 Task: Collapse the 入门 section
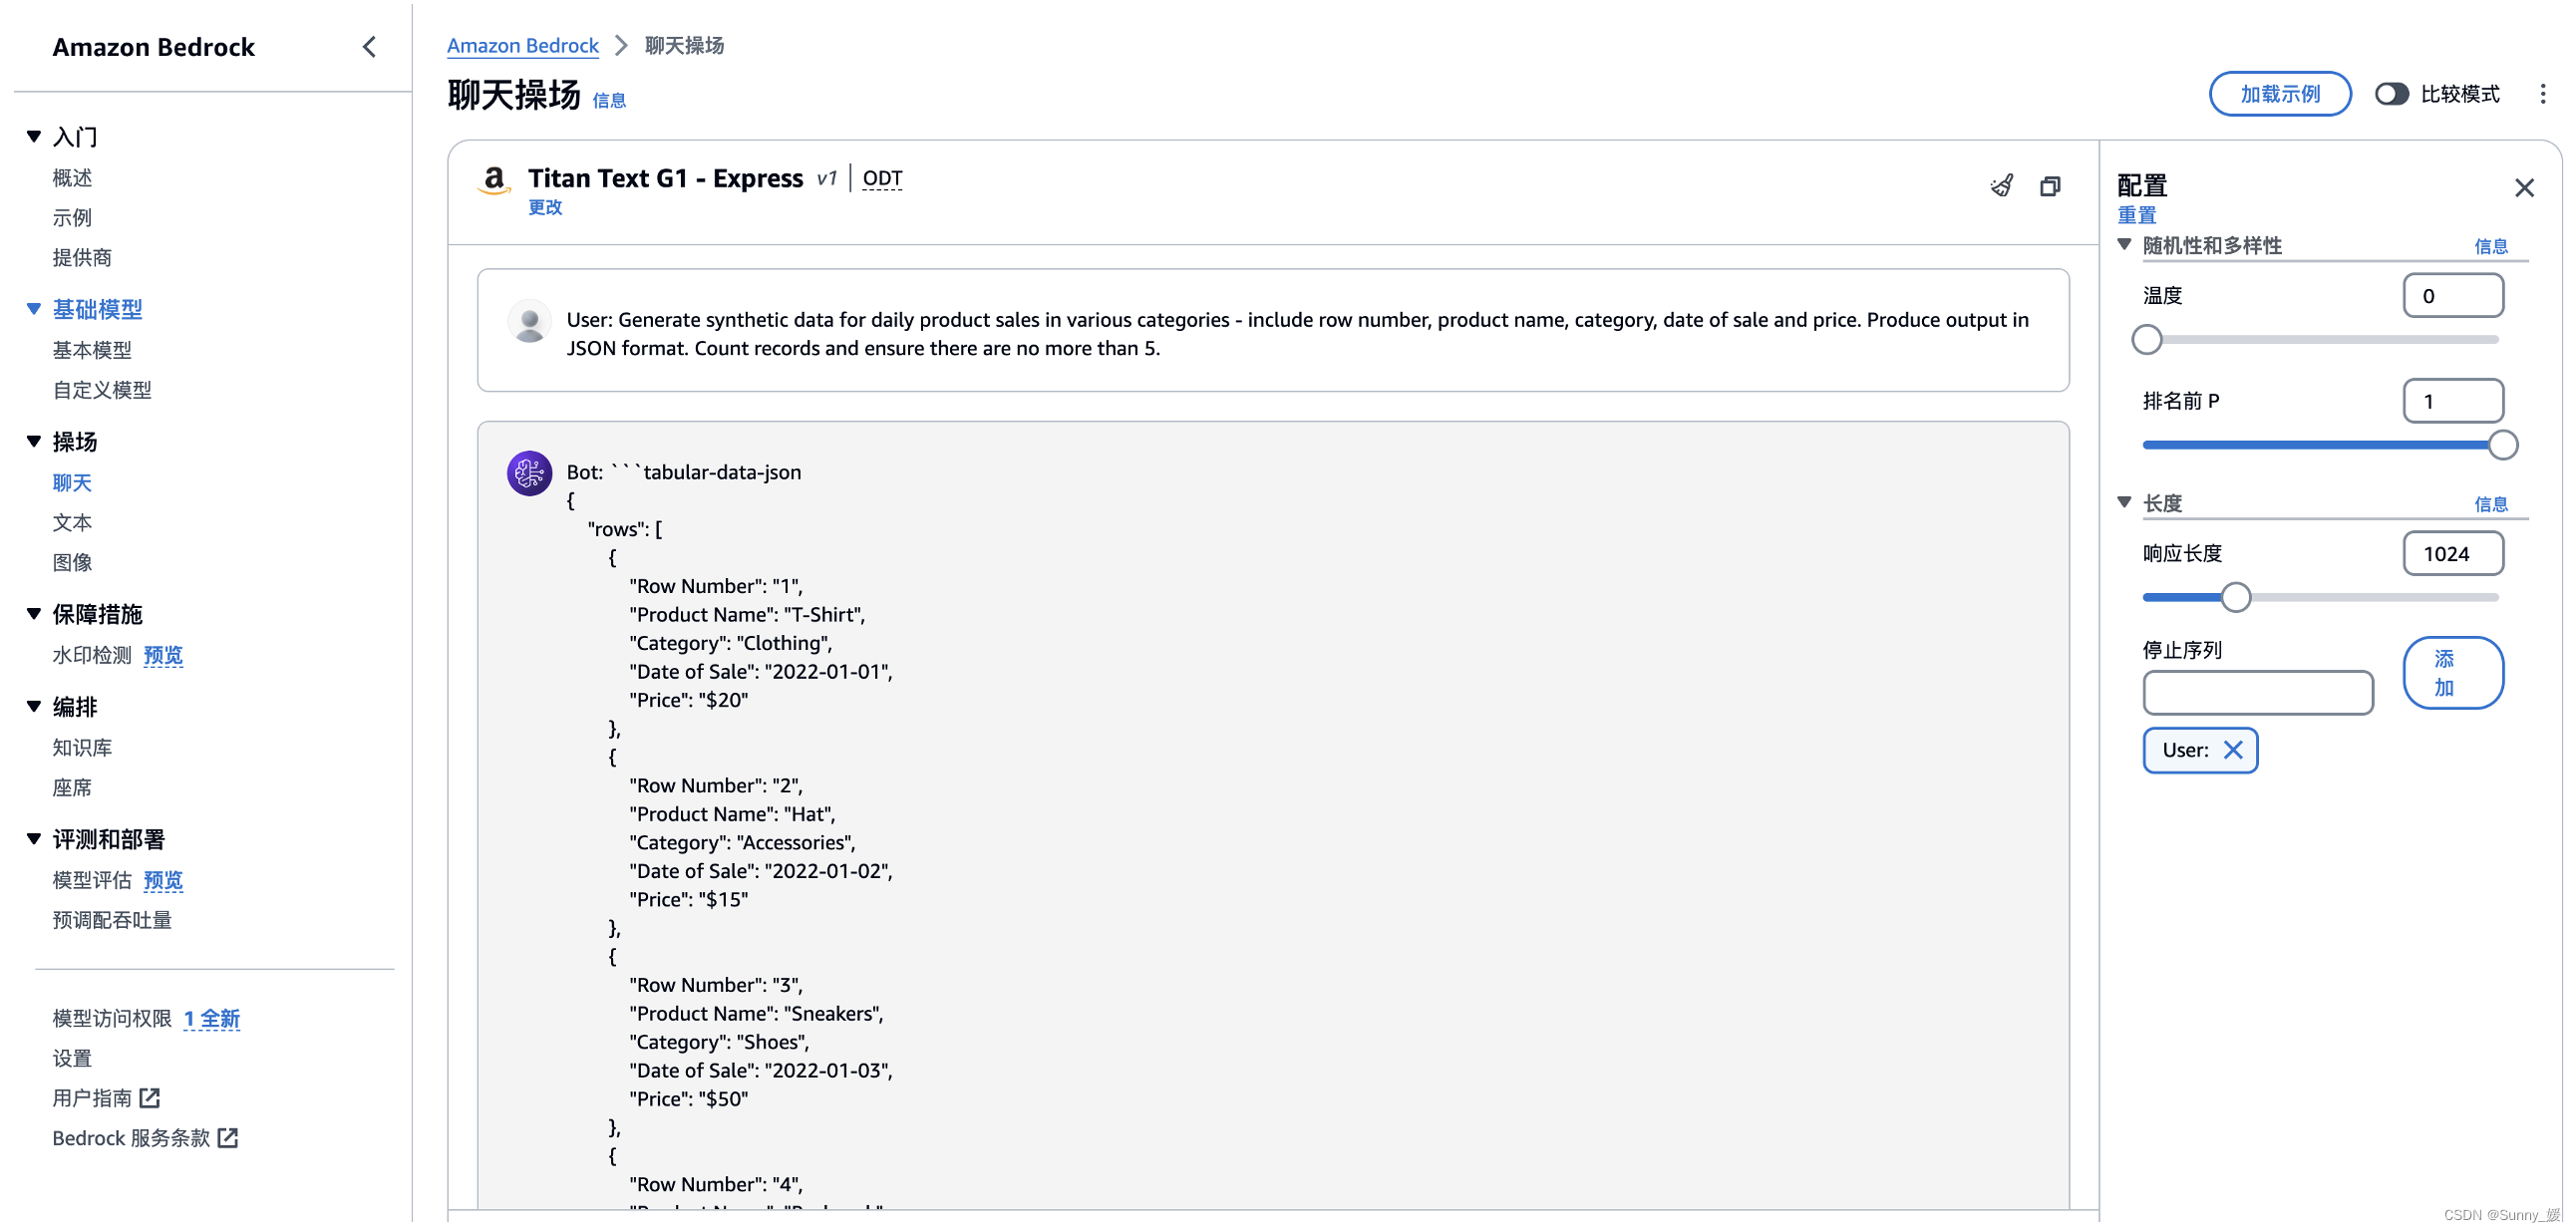click(34, 136)
